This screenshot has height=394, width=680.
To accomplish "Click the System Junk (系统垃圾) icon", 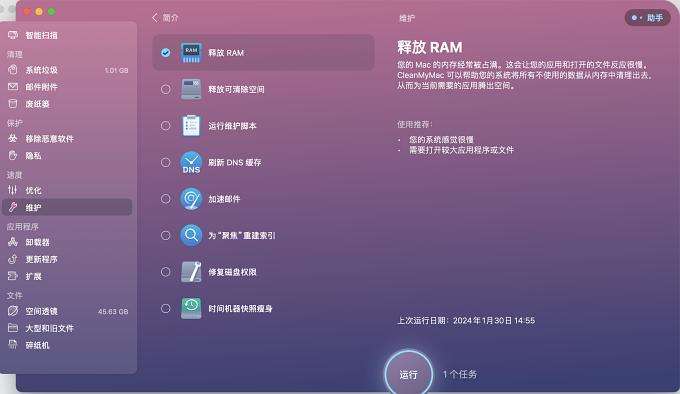I will point(13,69).
